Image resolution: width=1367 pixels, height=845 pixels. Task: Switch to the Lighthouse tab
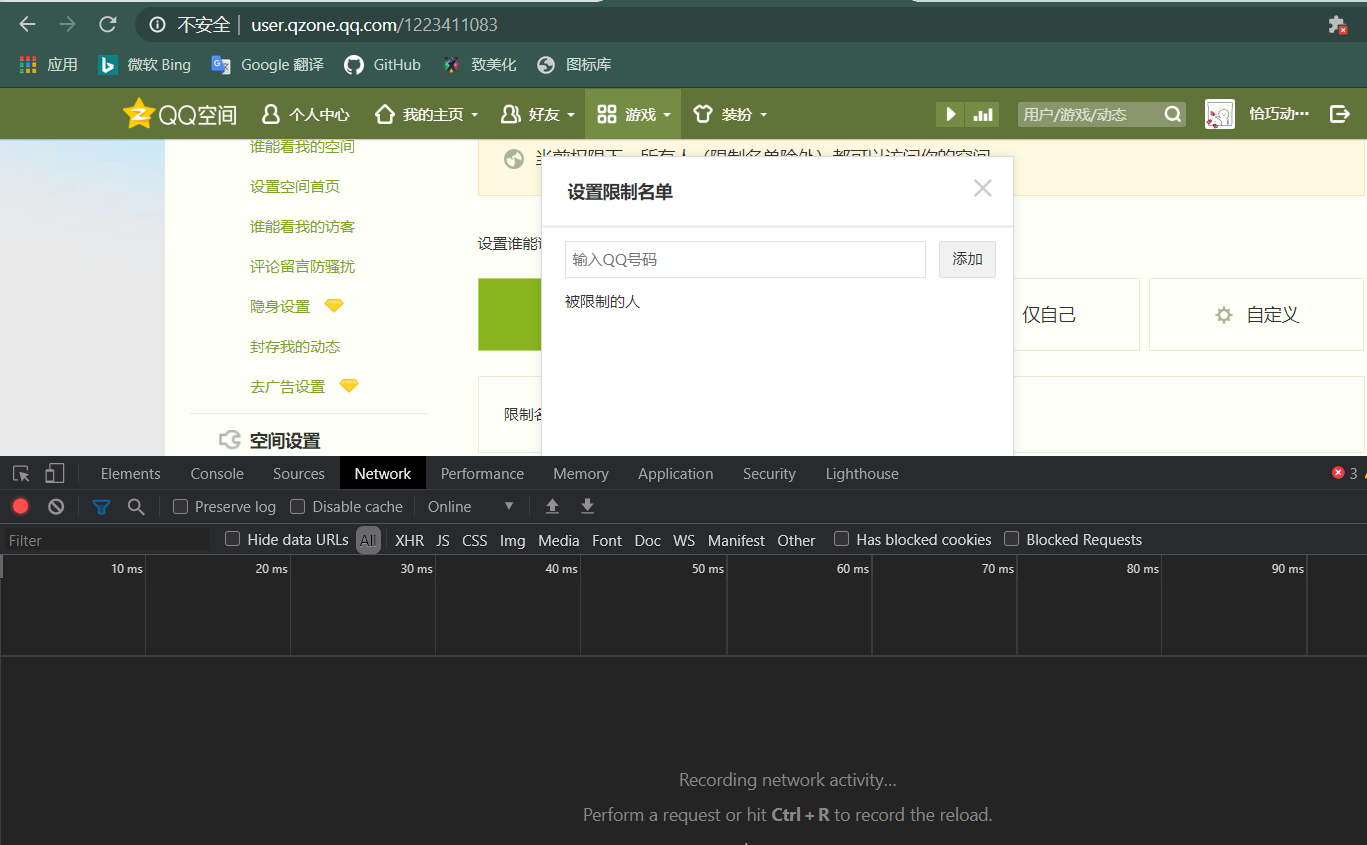coord(862,474)
